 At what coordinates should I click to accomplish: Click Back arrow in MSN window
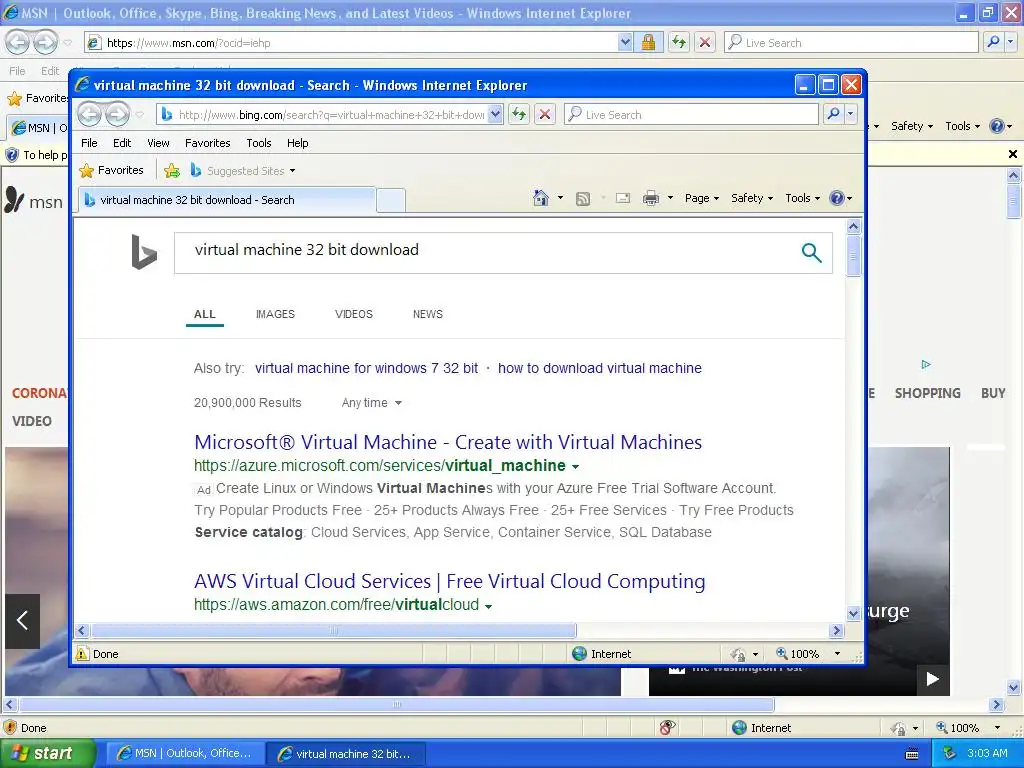coord(18,42)
